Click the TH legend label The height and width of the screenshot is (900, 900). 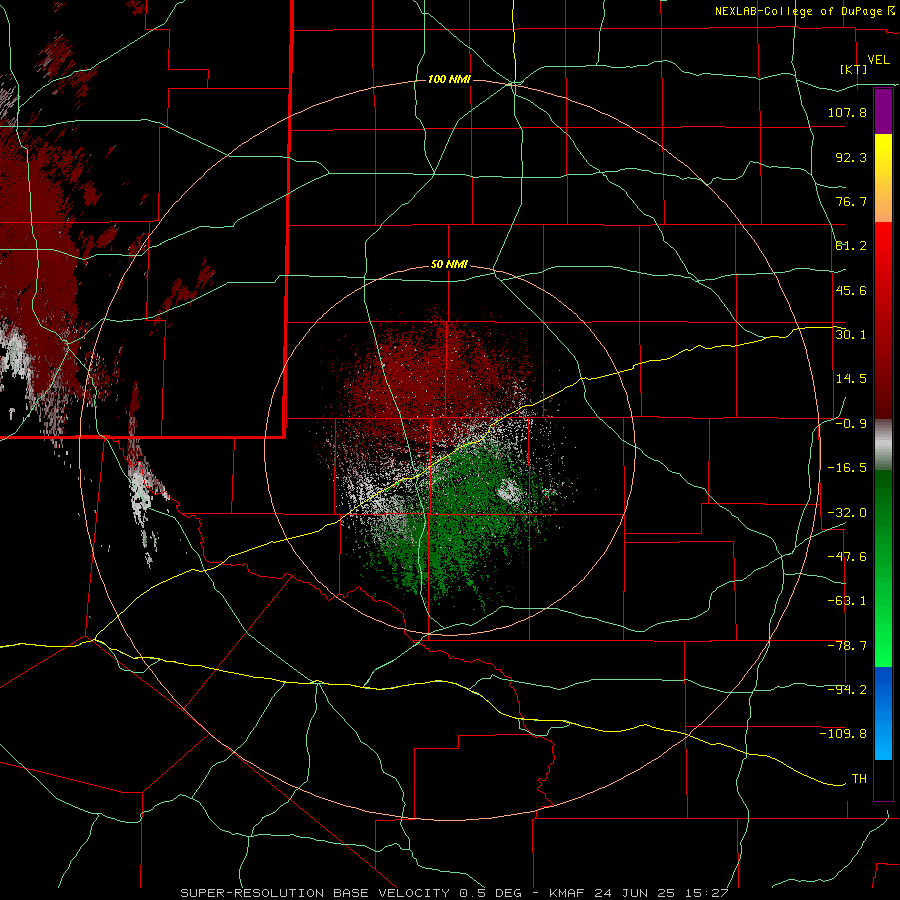click(859, 778)
